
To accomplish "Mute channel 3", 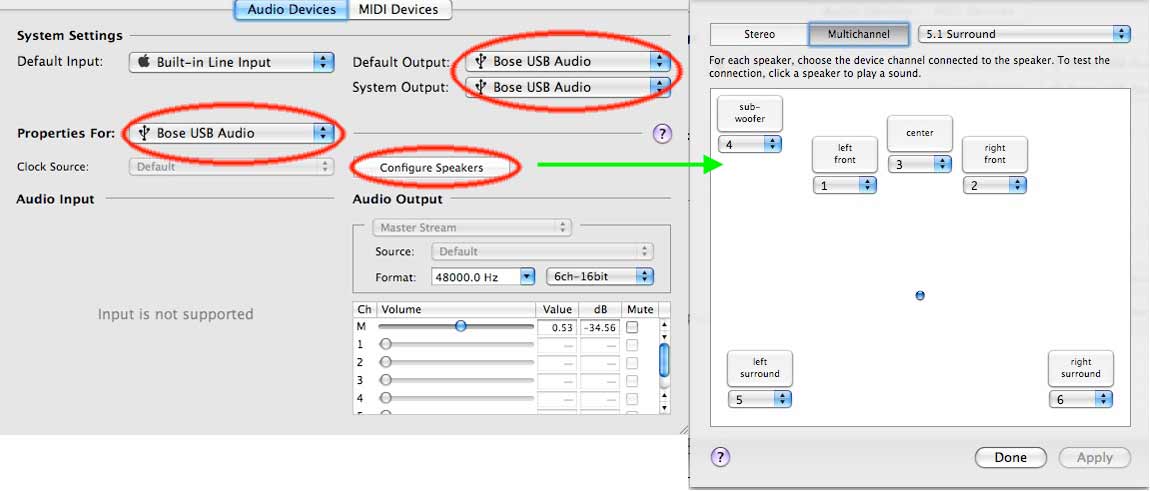I will click(632, 380).
